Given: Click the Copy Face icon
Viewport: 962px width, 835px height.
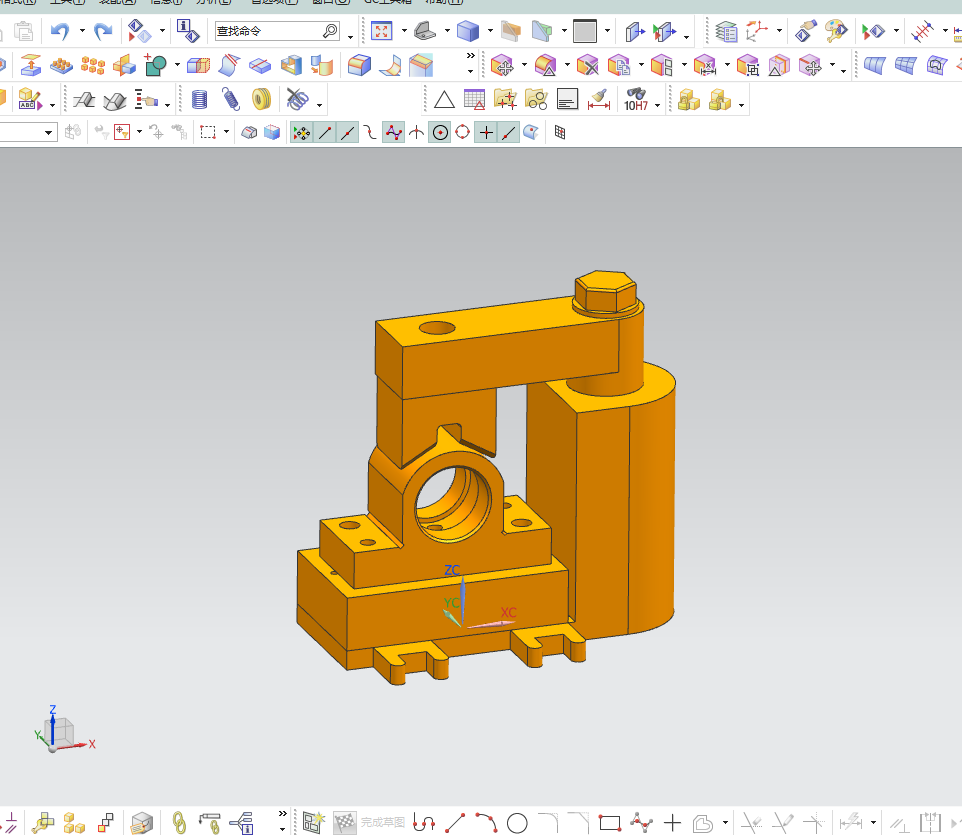Looking at the screenshot, I should pos(618,65).
